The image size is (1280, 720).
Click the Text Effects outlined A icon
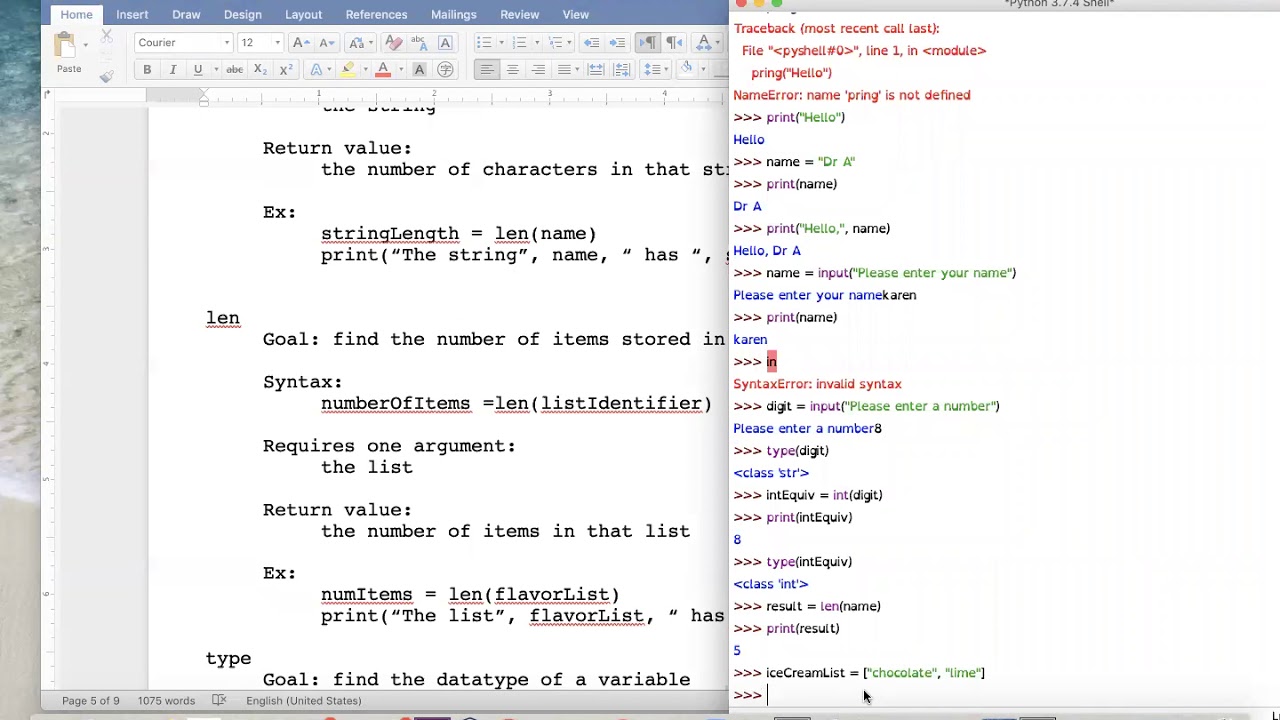(316, 69)
